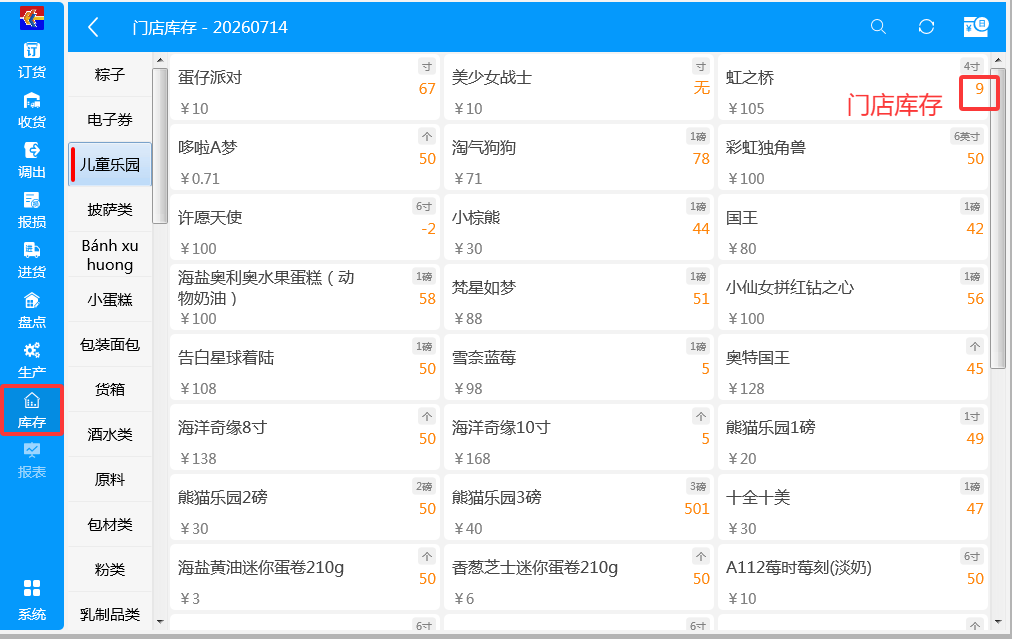Open the 淘气狗狗 product card

pyautogui.click(x=578, y=157)
